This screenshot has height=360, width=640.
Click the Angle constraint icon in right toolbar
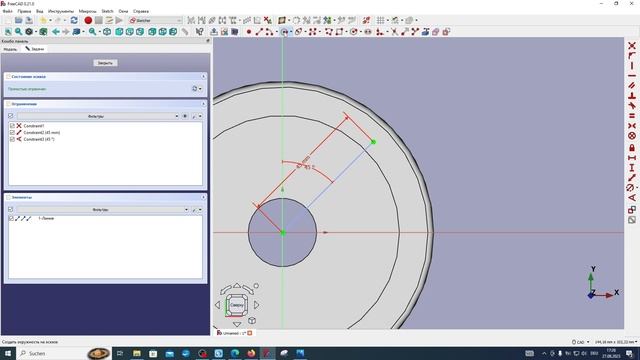pyautogui.click(x=632, y=198)
